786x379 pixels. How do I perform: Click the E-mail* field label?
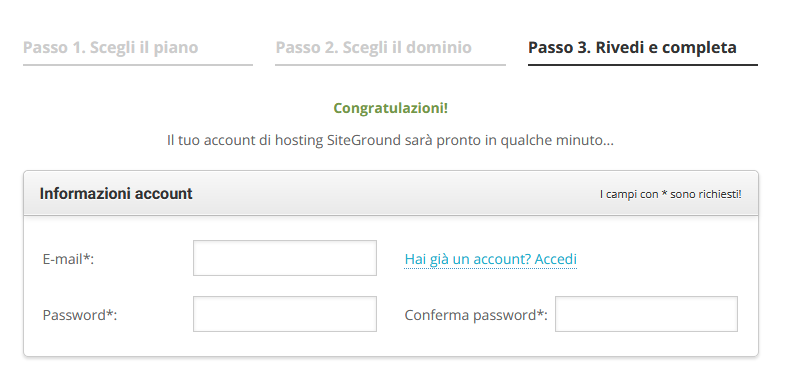pyautogui.click(x=68, y=259)
